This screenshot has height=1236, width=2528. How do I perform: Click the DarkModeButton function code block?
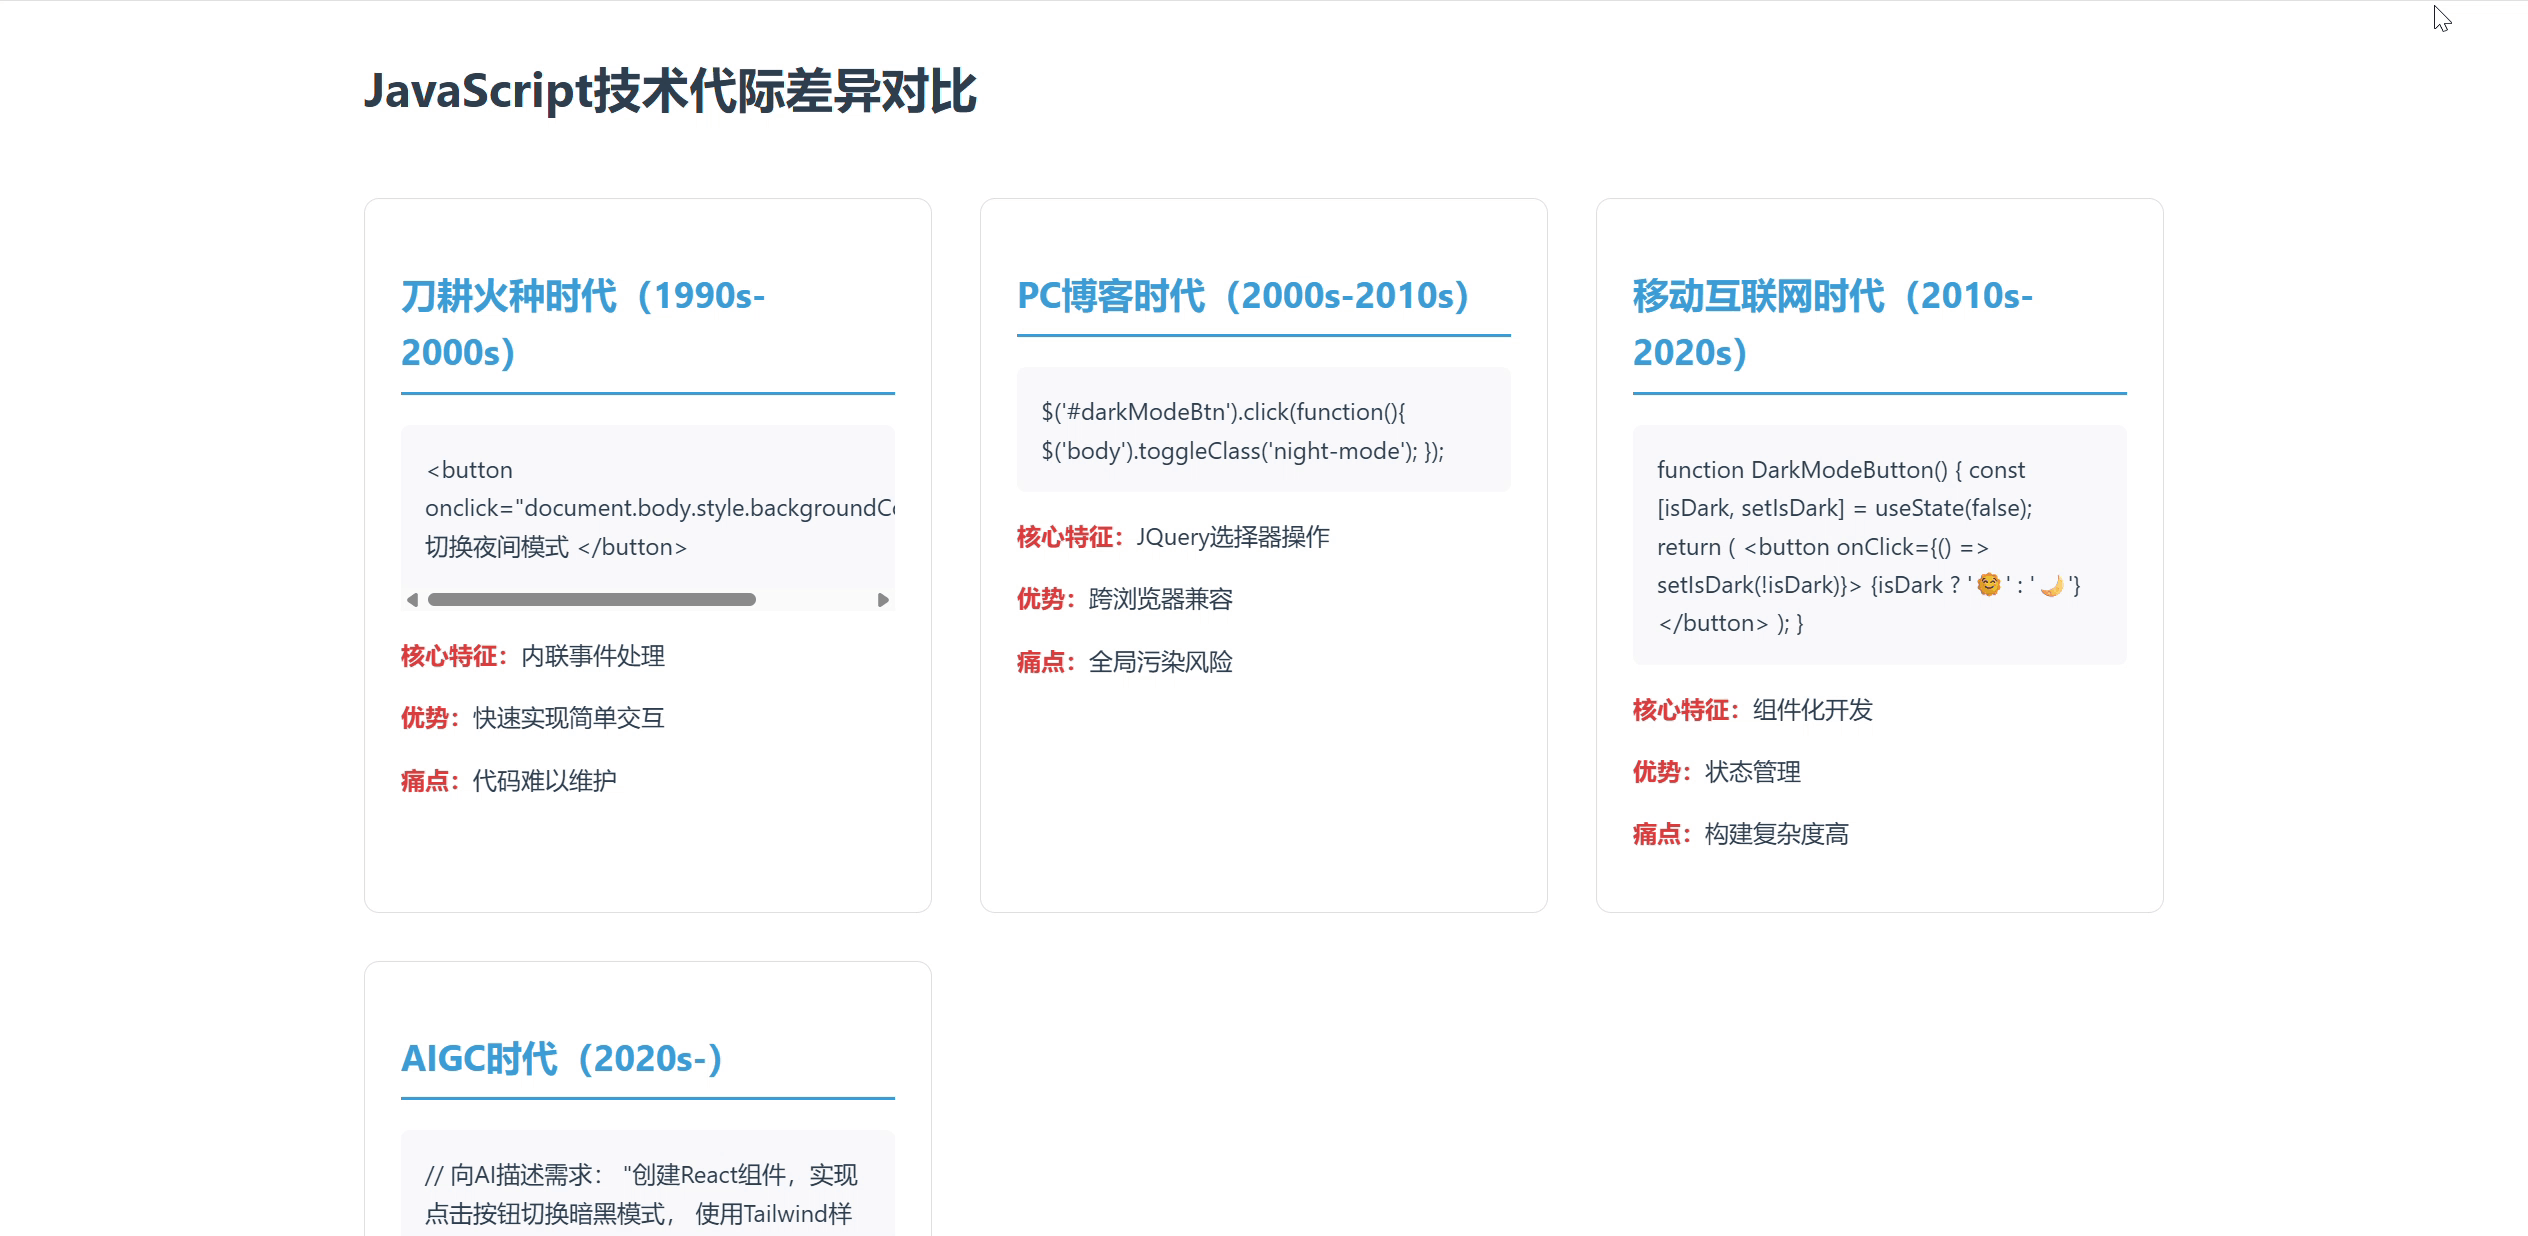[1879, 546]
